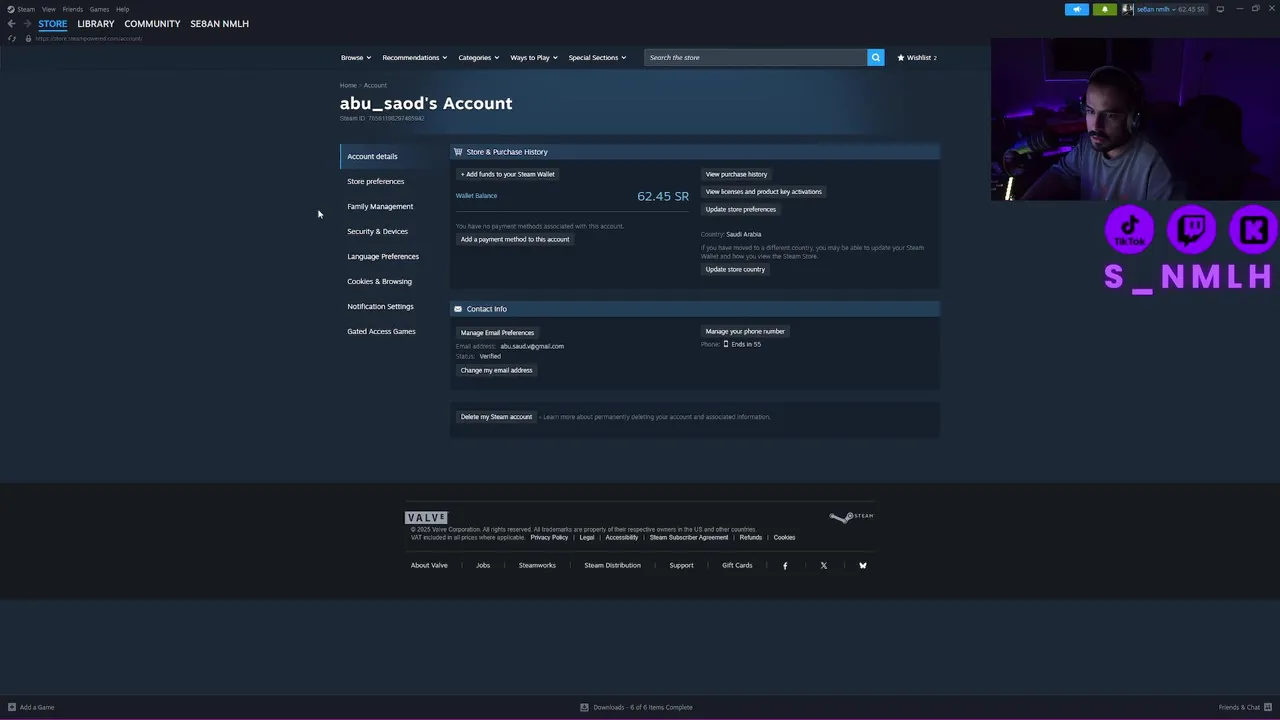Click View licenses and product key activations
Viewport: 1280px width, 720px height.
[x=763, y=191]
